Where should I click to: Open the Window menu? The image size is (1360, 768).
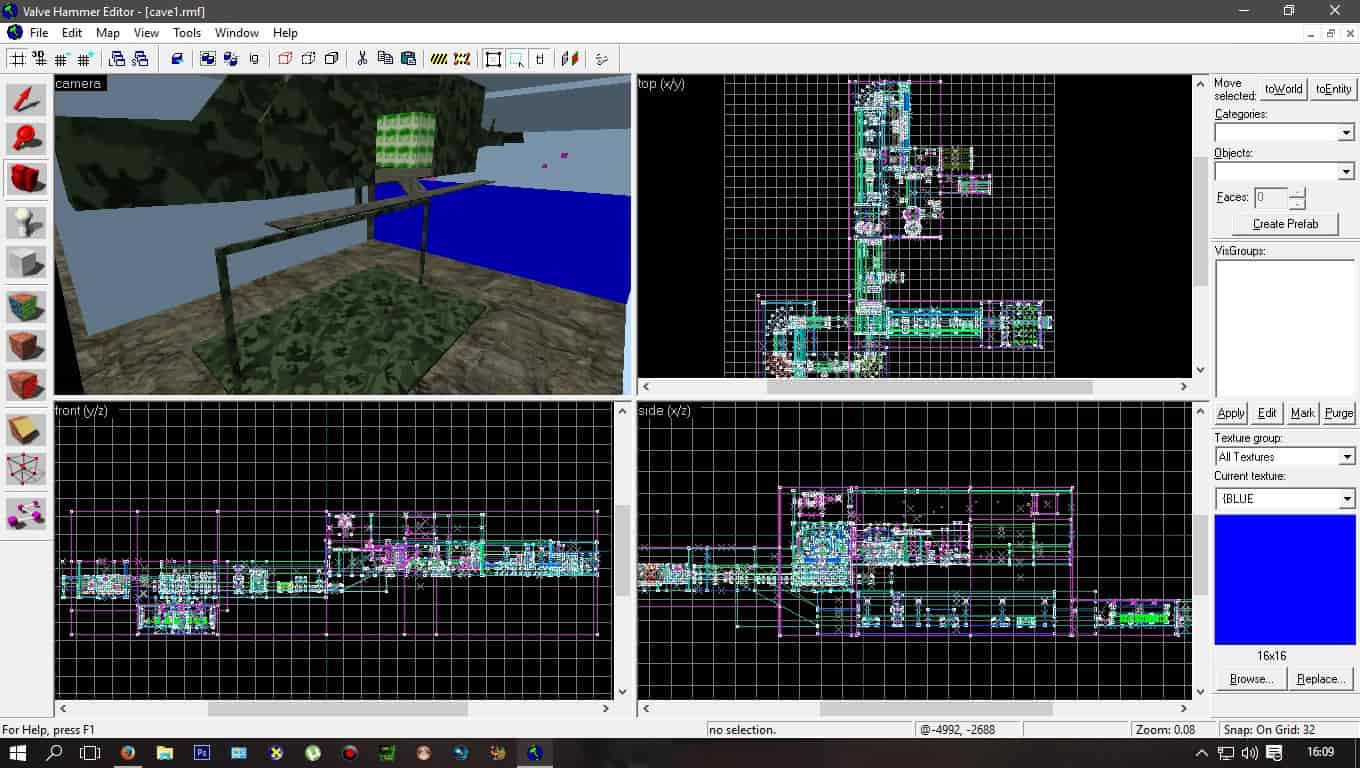point(237,33)
